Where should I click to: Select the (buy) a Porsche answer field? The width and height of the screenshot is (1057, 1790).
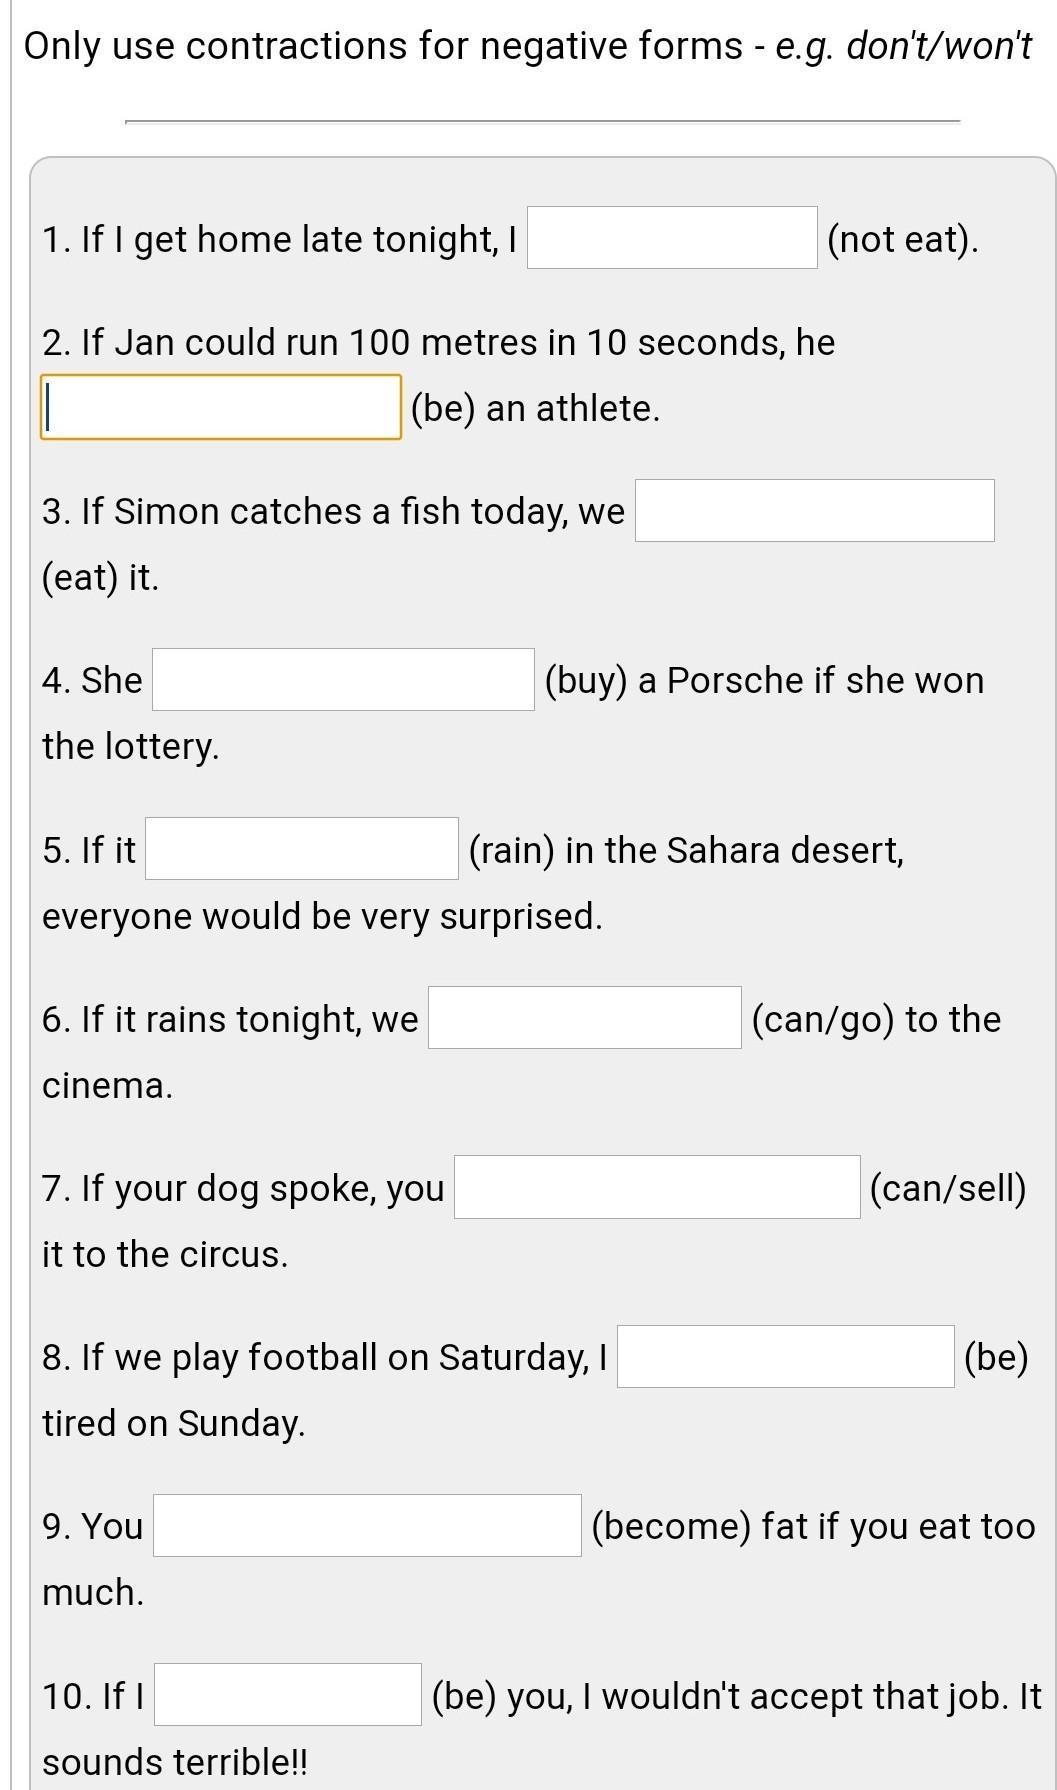343,680
